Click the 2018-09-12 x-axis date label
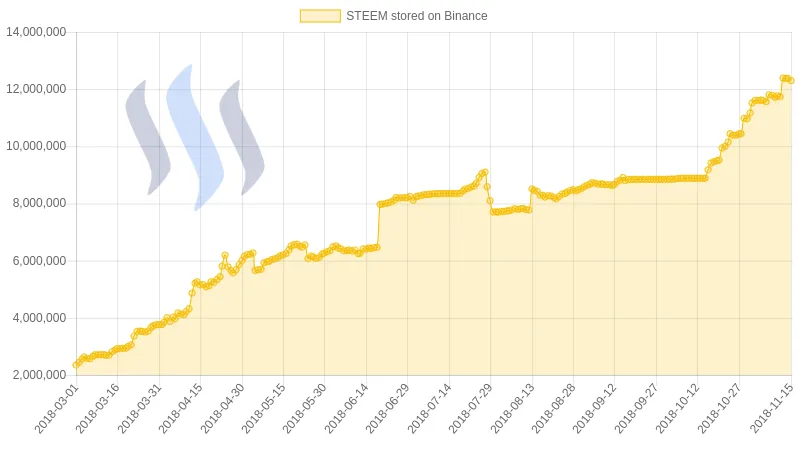798x450 pixels. click(594, 408)
